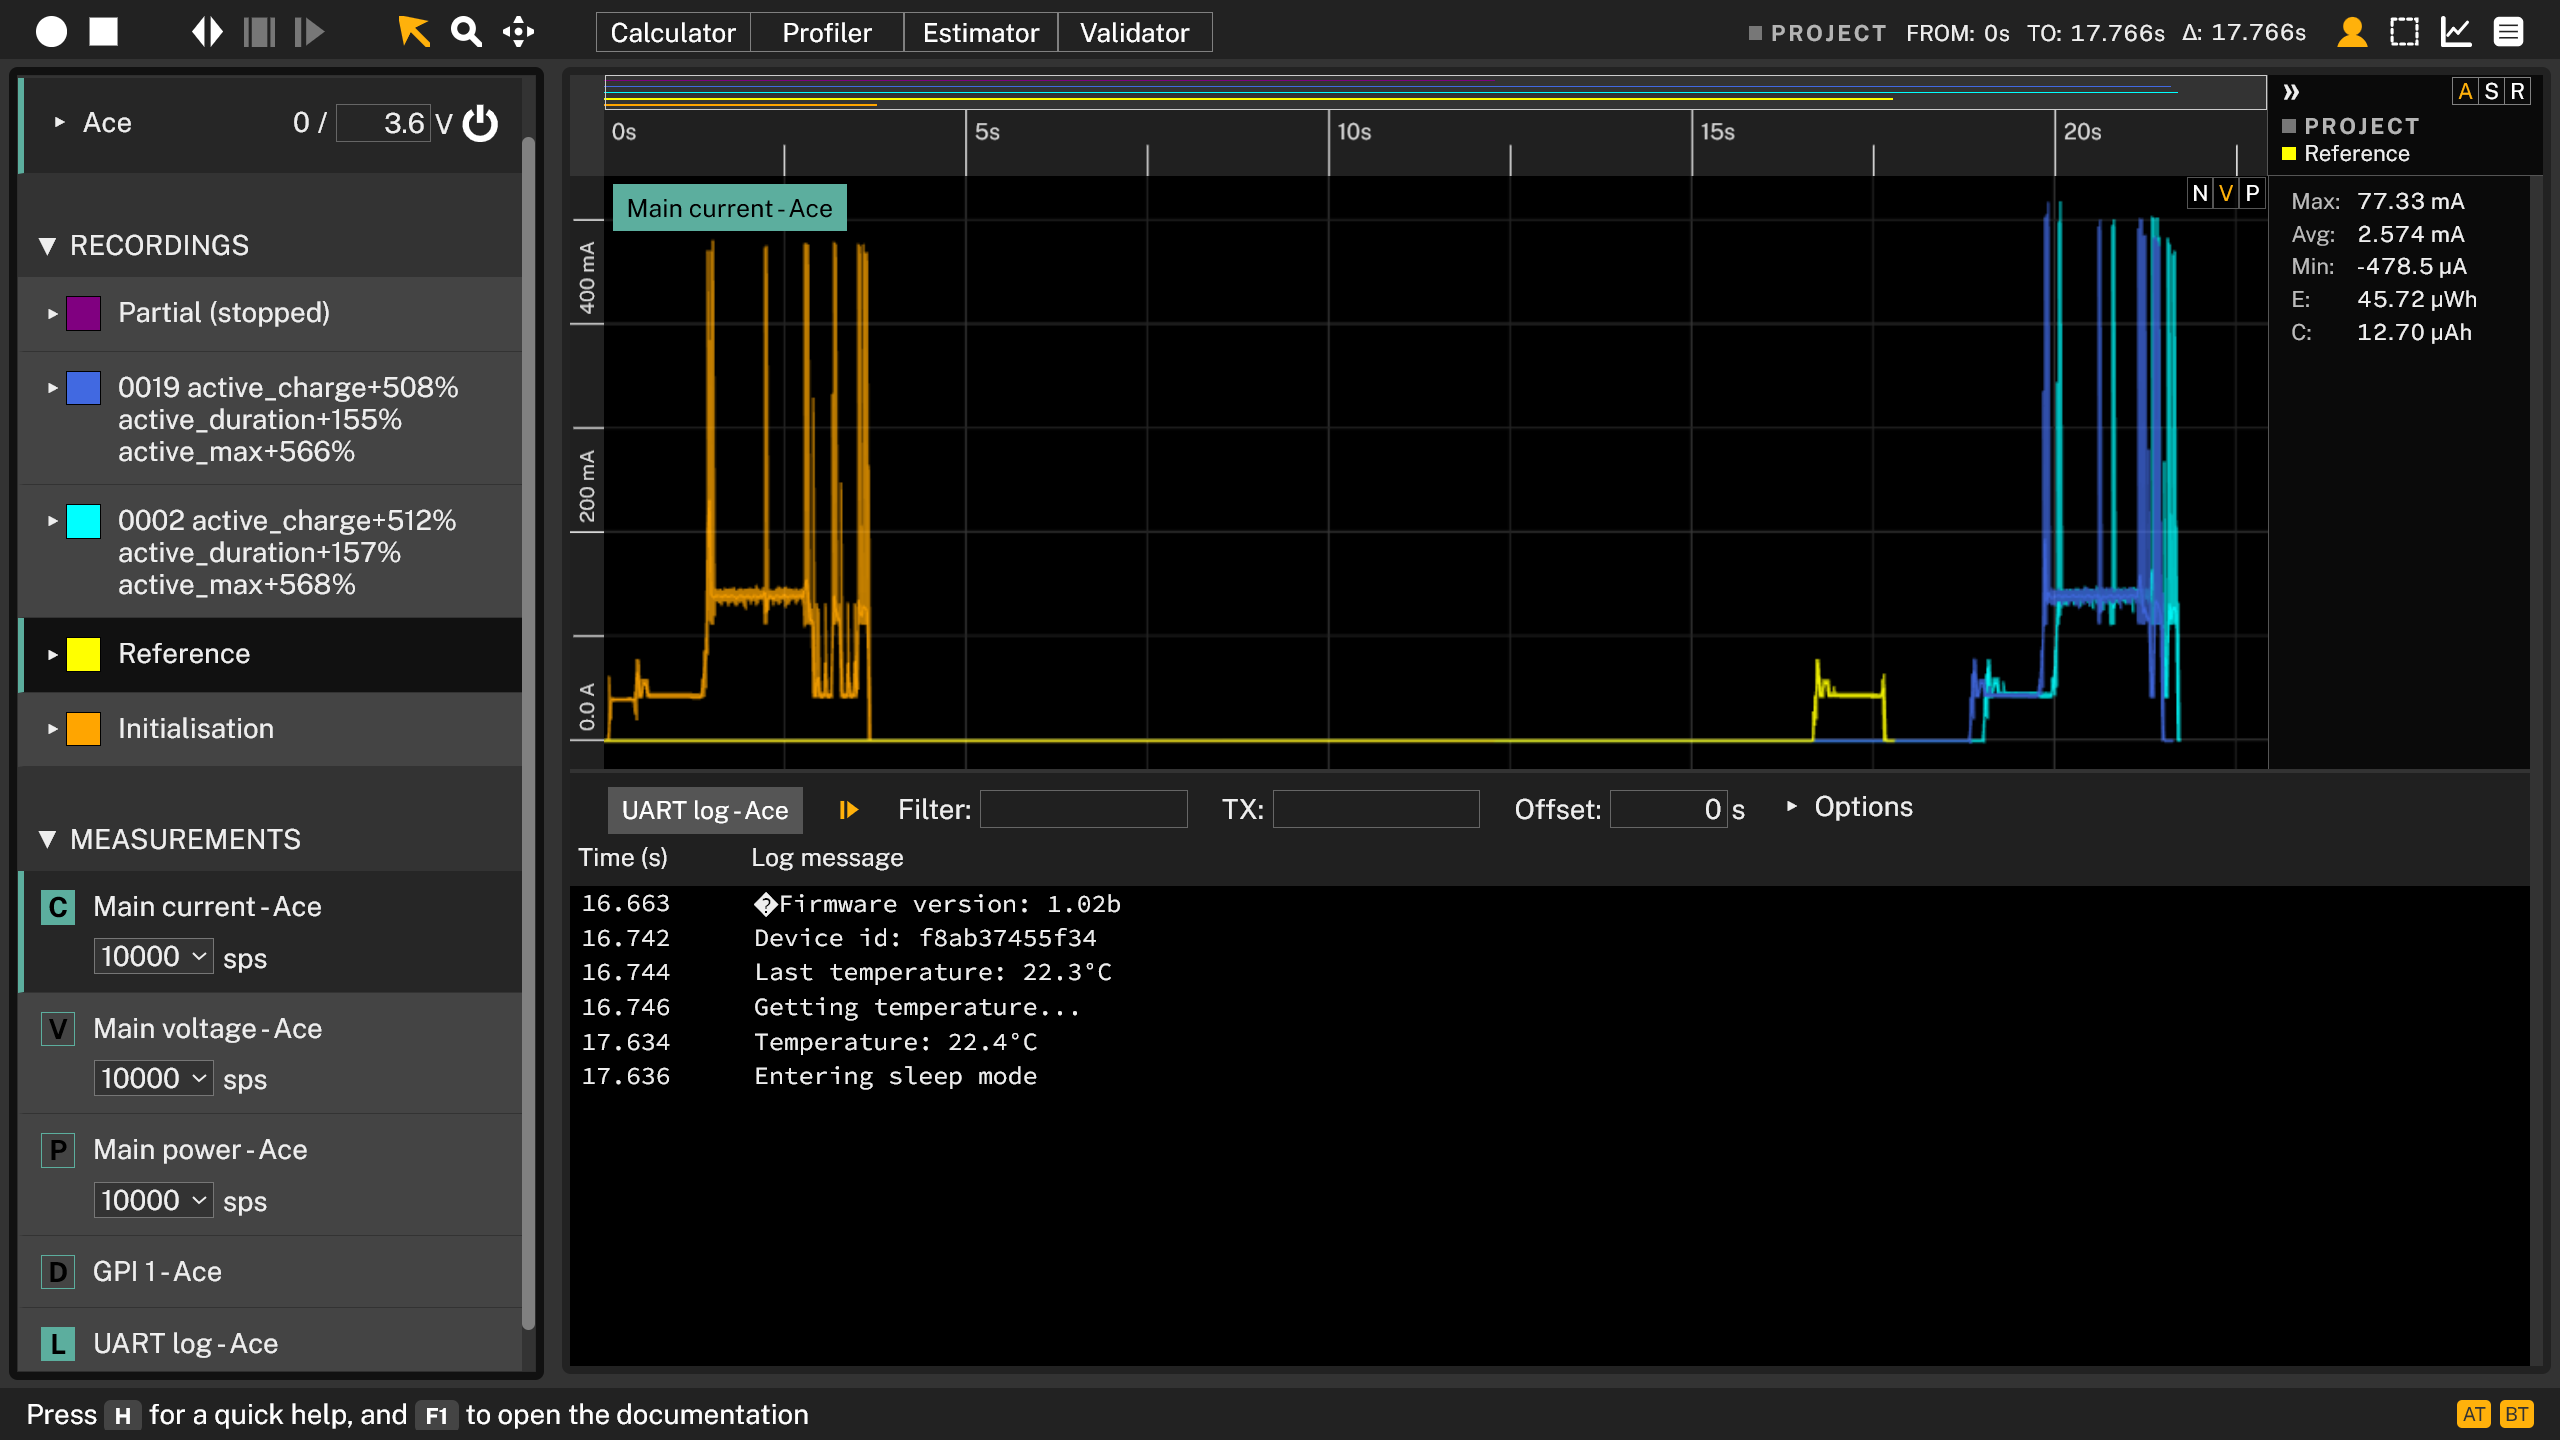Click the yellow Reference color swatch
This screenshot has height=1440, width=2560.
click(x=83, y=654)
